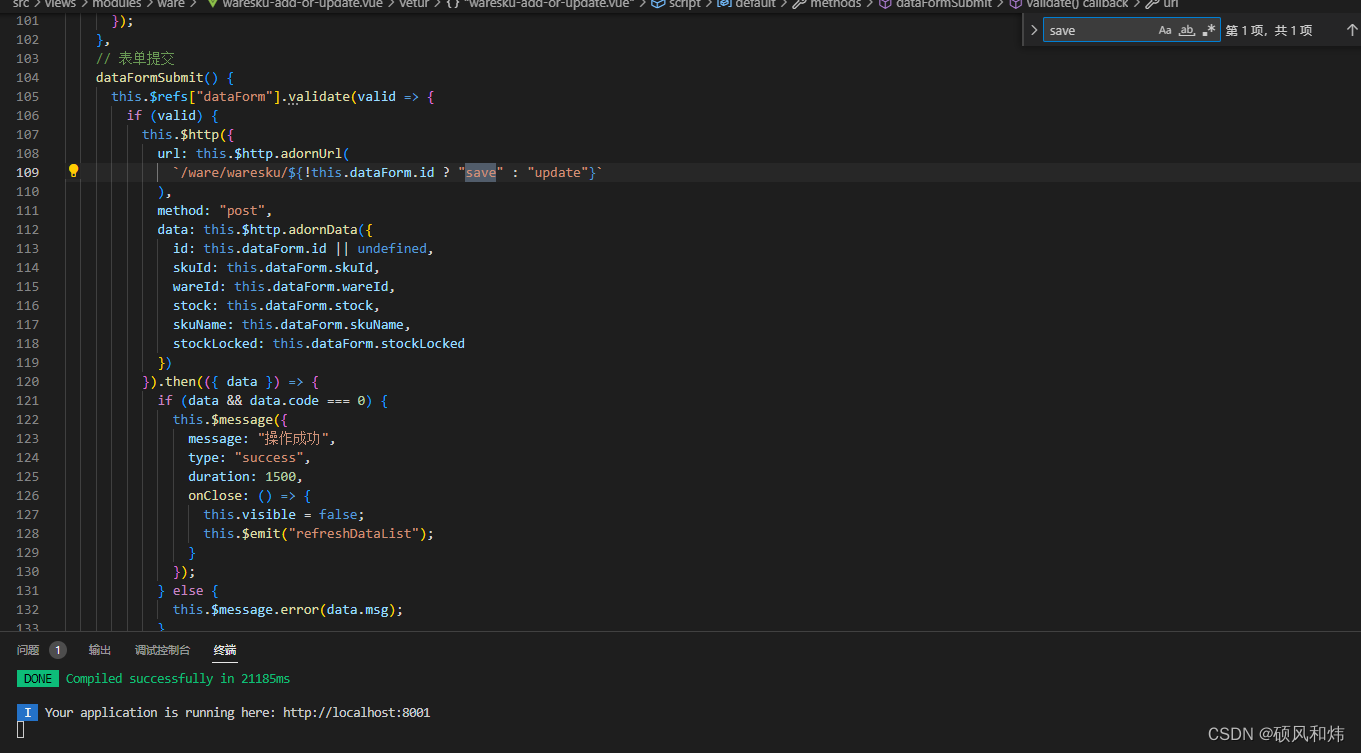
Task: Click dataFormSubmit() method name on line 104
Action: tap(150, 77)
